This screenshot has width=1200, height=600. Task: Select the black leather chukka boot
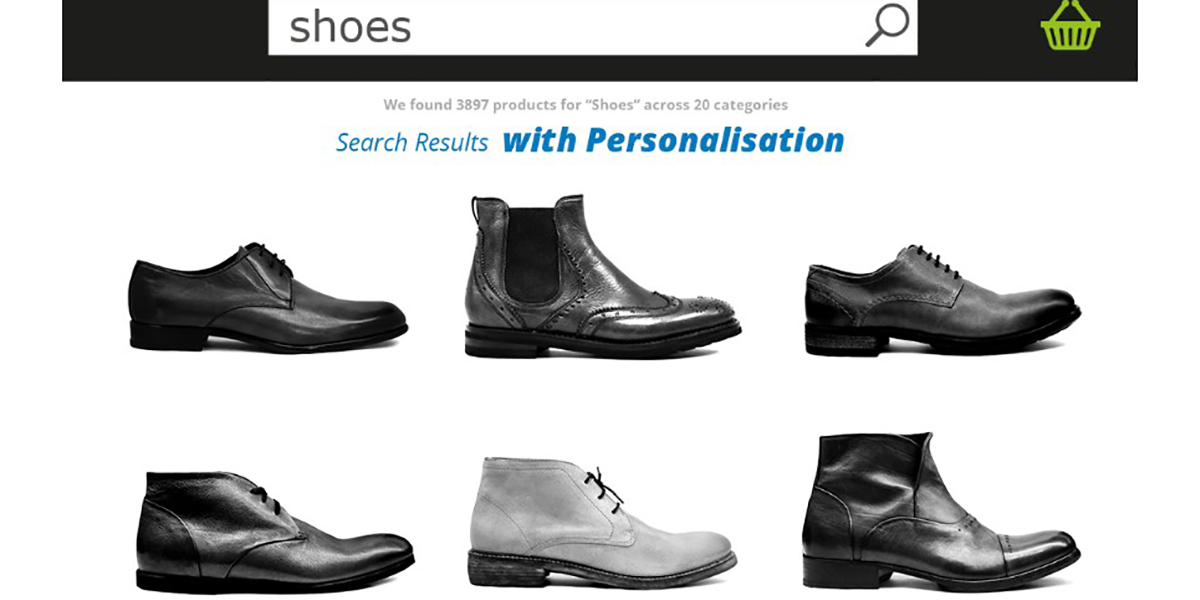(x=275, y=531)
